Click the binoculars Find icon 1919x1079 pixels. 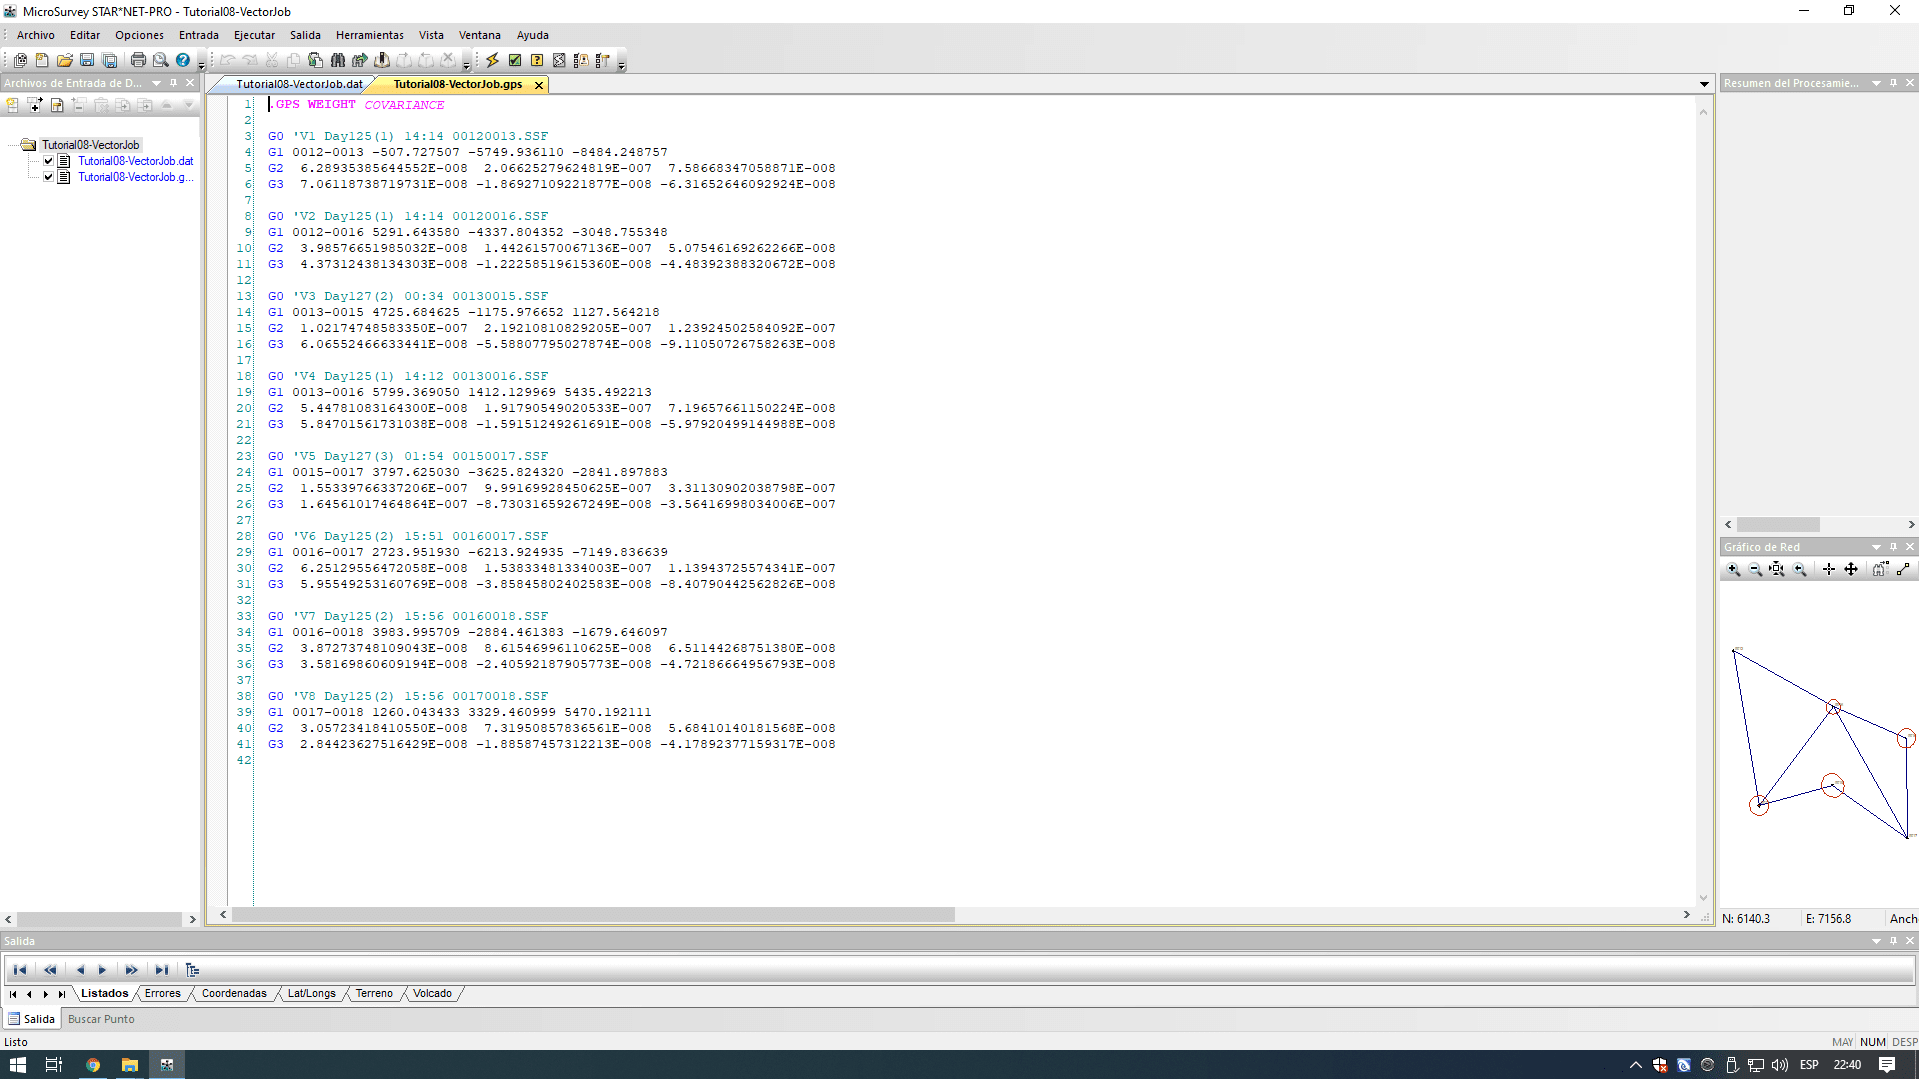coord(337,61)
